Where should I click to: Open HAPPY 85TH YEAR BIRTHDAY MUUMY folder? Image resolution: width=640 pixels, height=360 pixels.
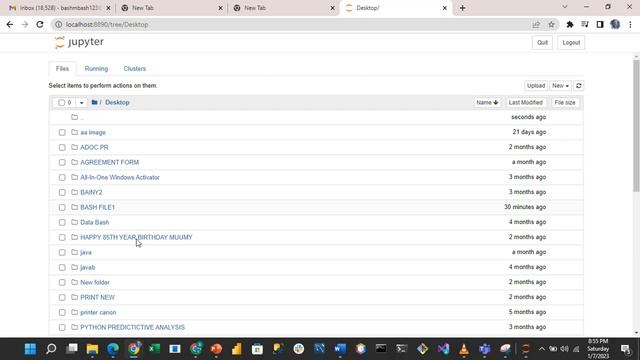point(136,237)
